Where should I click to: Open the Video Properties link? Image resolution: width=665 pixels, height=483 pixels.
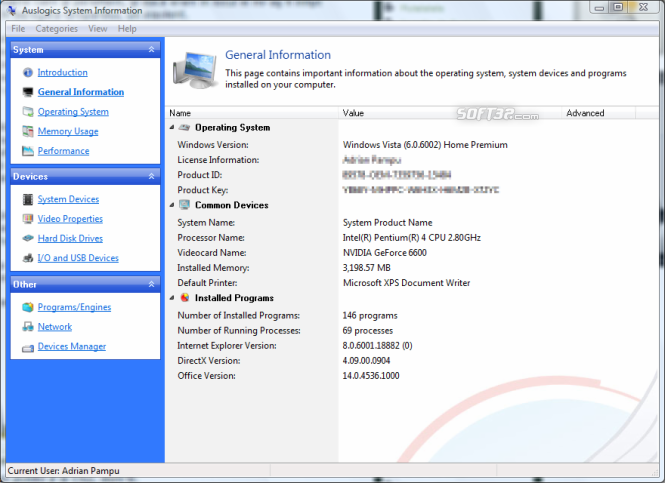point(70,219)
